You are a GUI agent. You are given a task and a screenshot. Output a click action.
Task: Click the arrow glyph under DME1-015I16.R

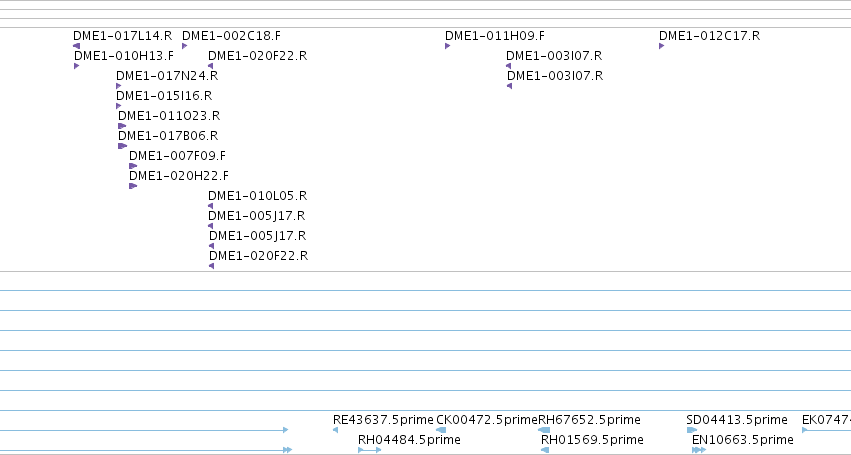click(119, 106)
